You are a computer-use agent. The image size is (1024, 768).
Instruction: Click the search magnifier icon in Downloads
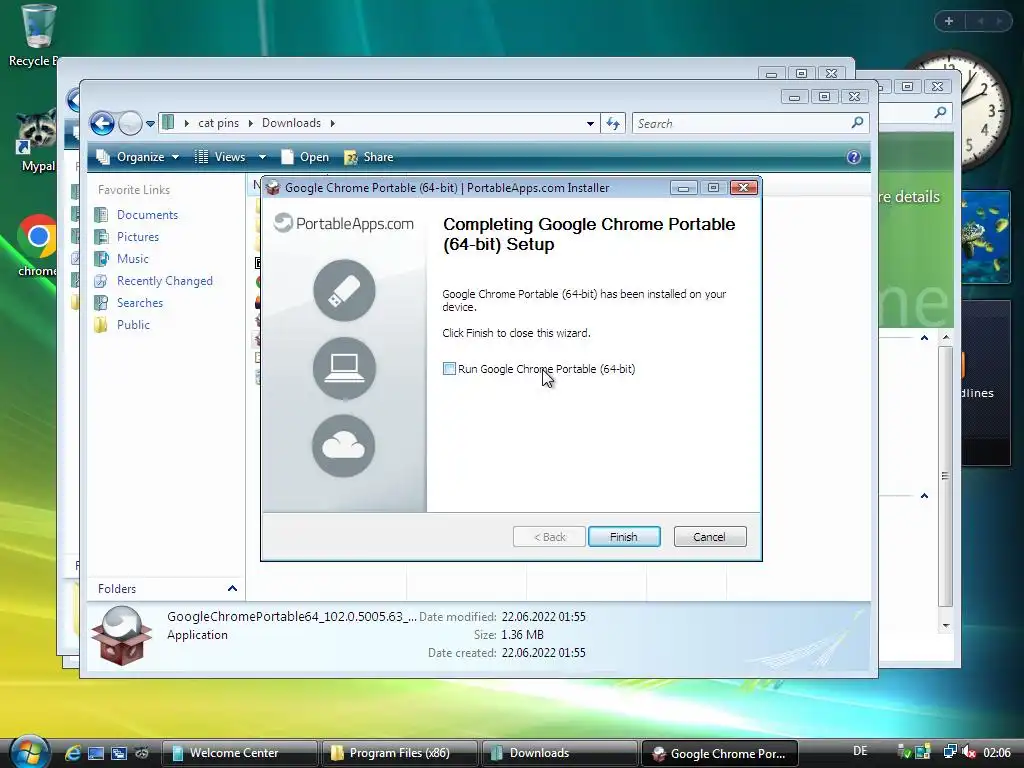coord(857,123)
